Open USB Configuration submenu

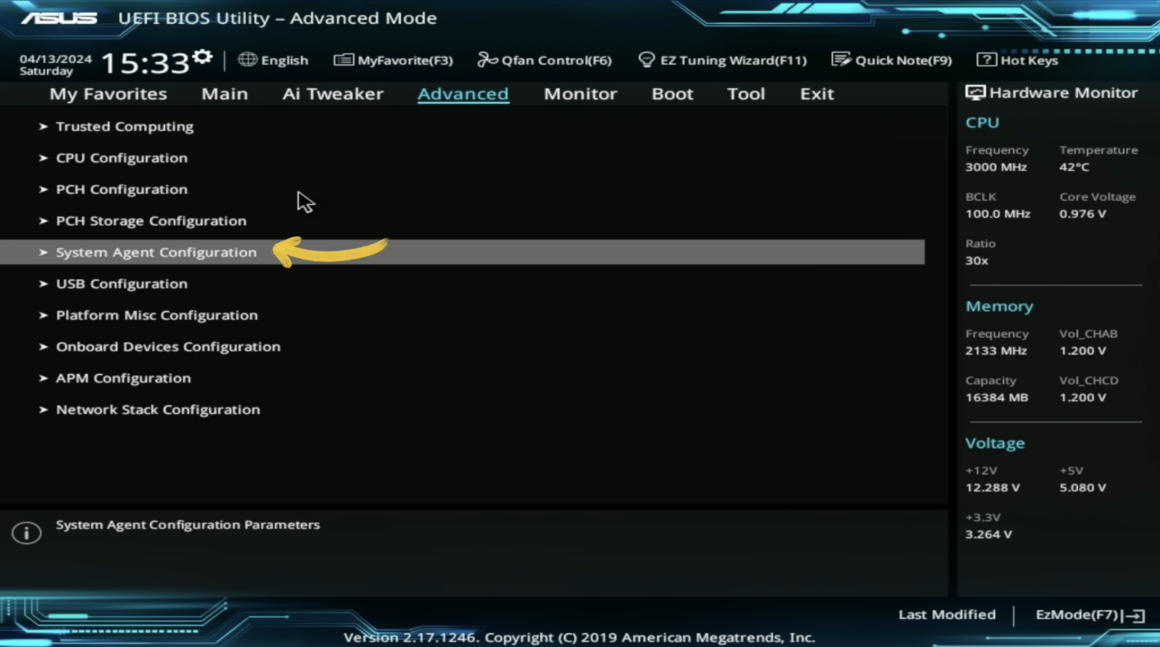tap(122, 284)
